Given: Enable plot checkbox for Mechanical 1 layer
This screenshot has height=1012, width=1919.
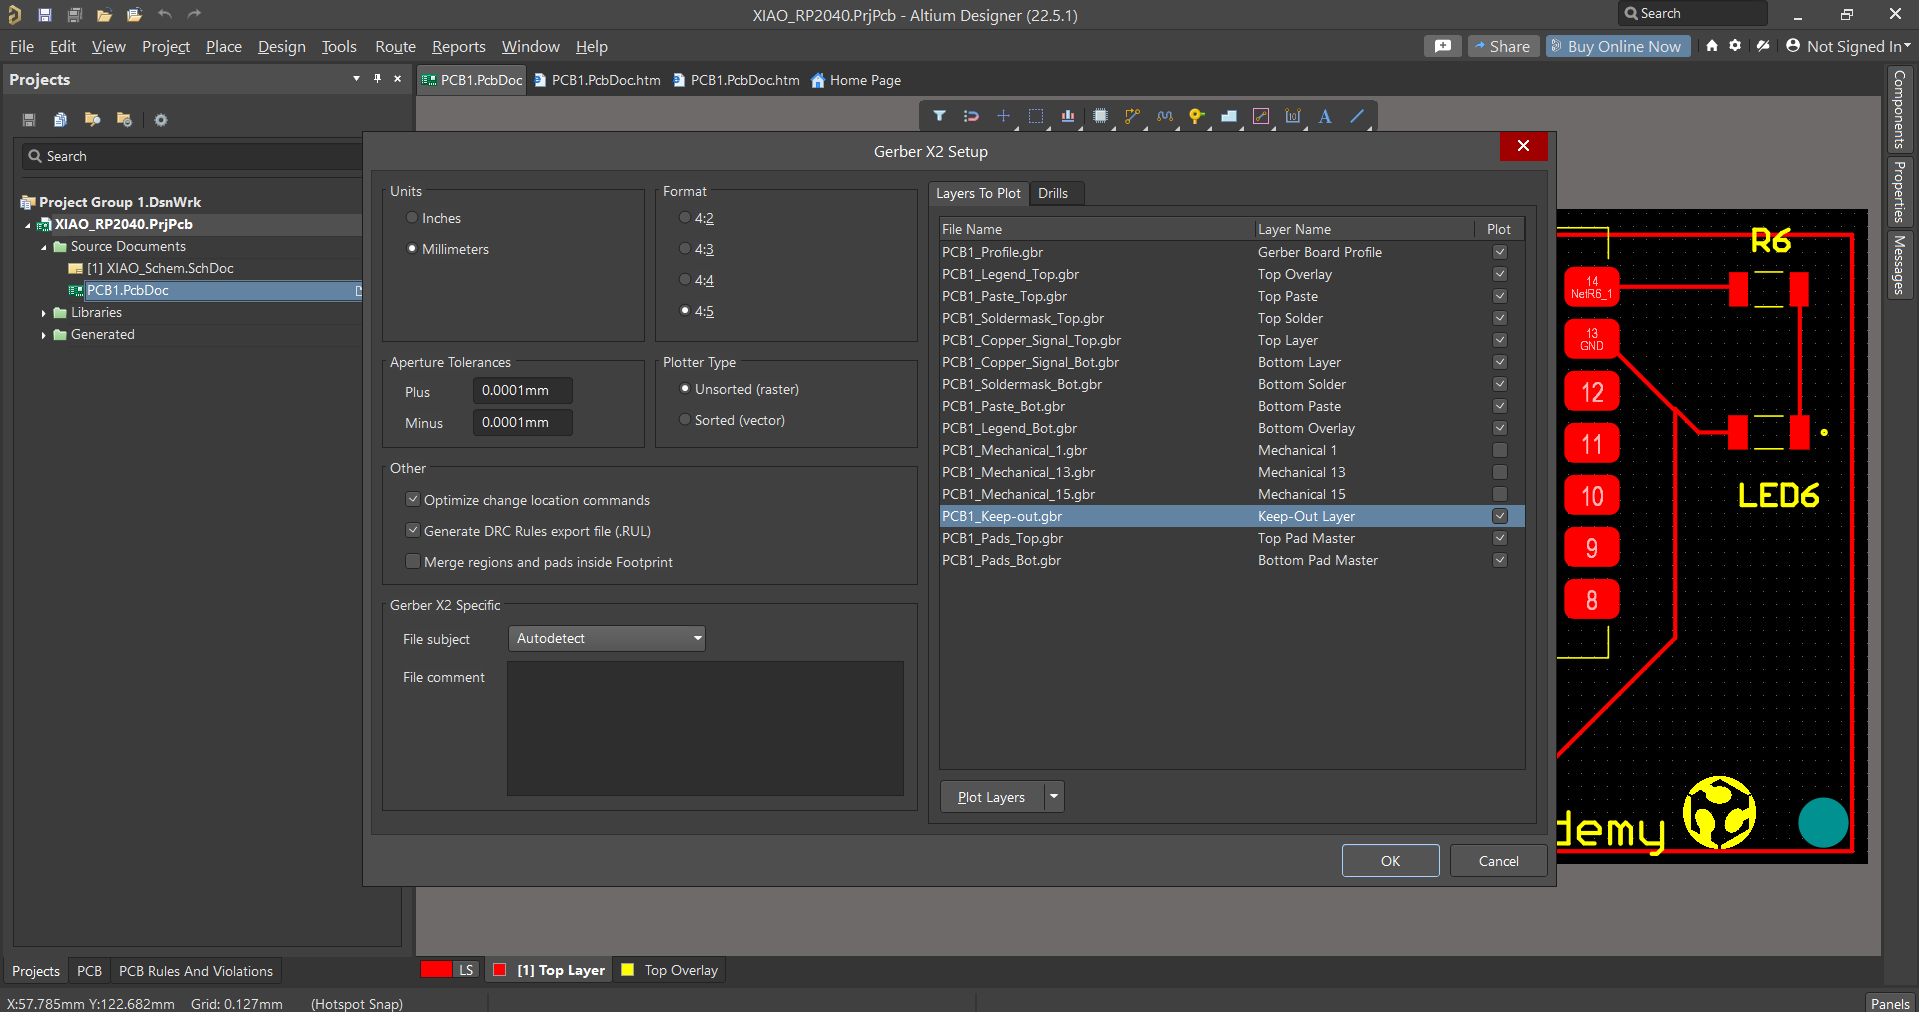Looking at the screenshot, I should pyautogui.click(x=1500, y=450).
